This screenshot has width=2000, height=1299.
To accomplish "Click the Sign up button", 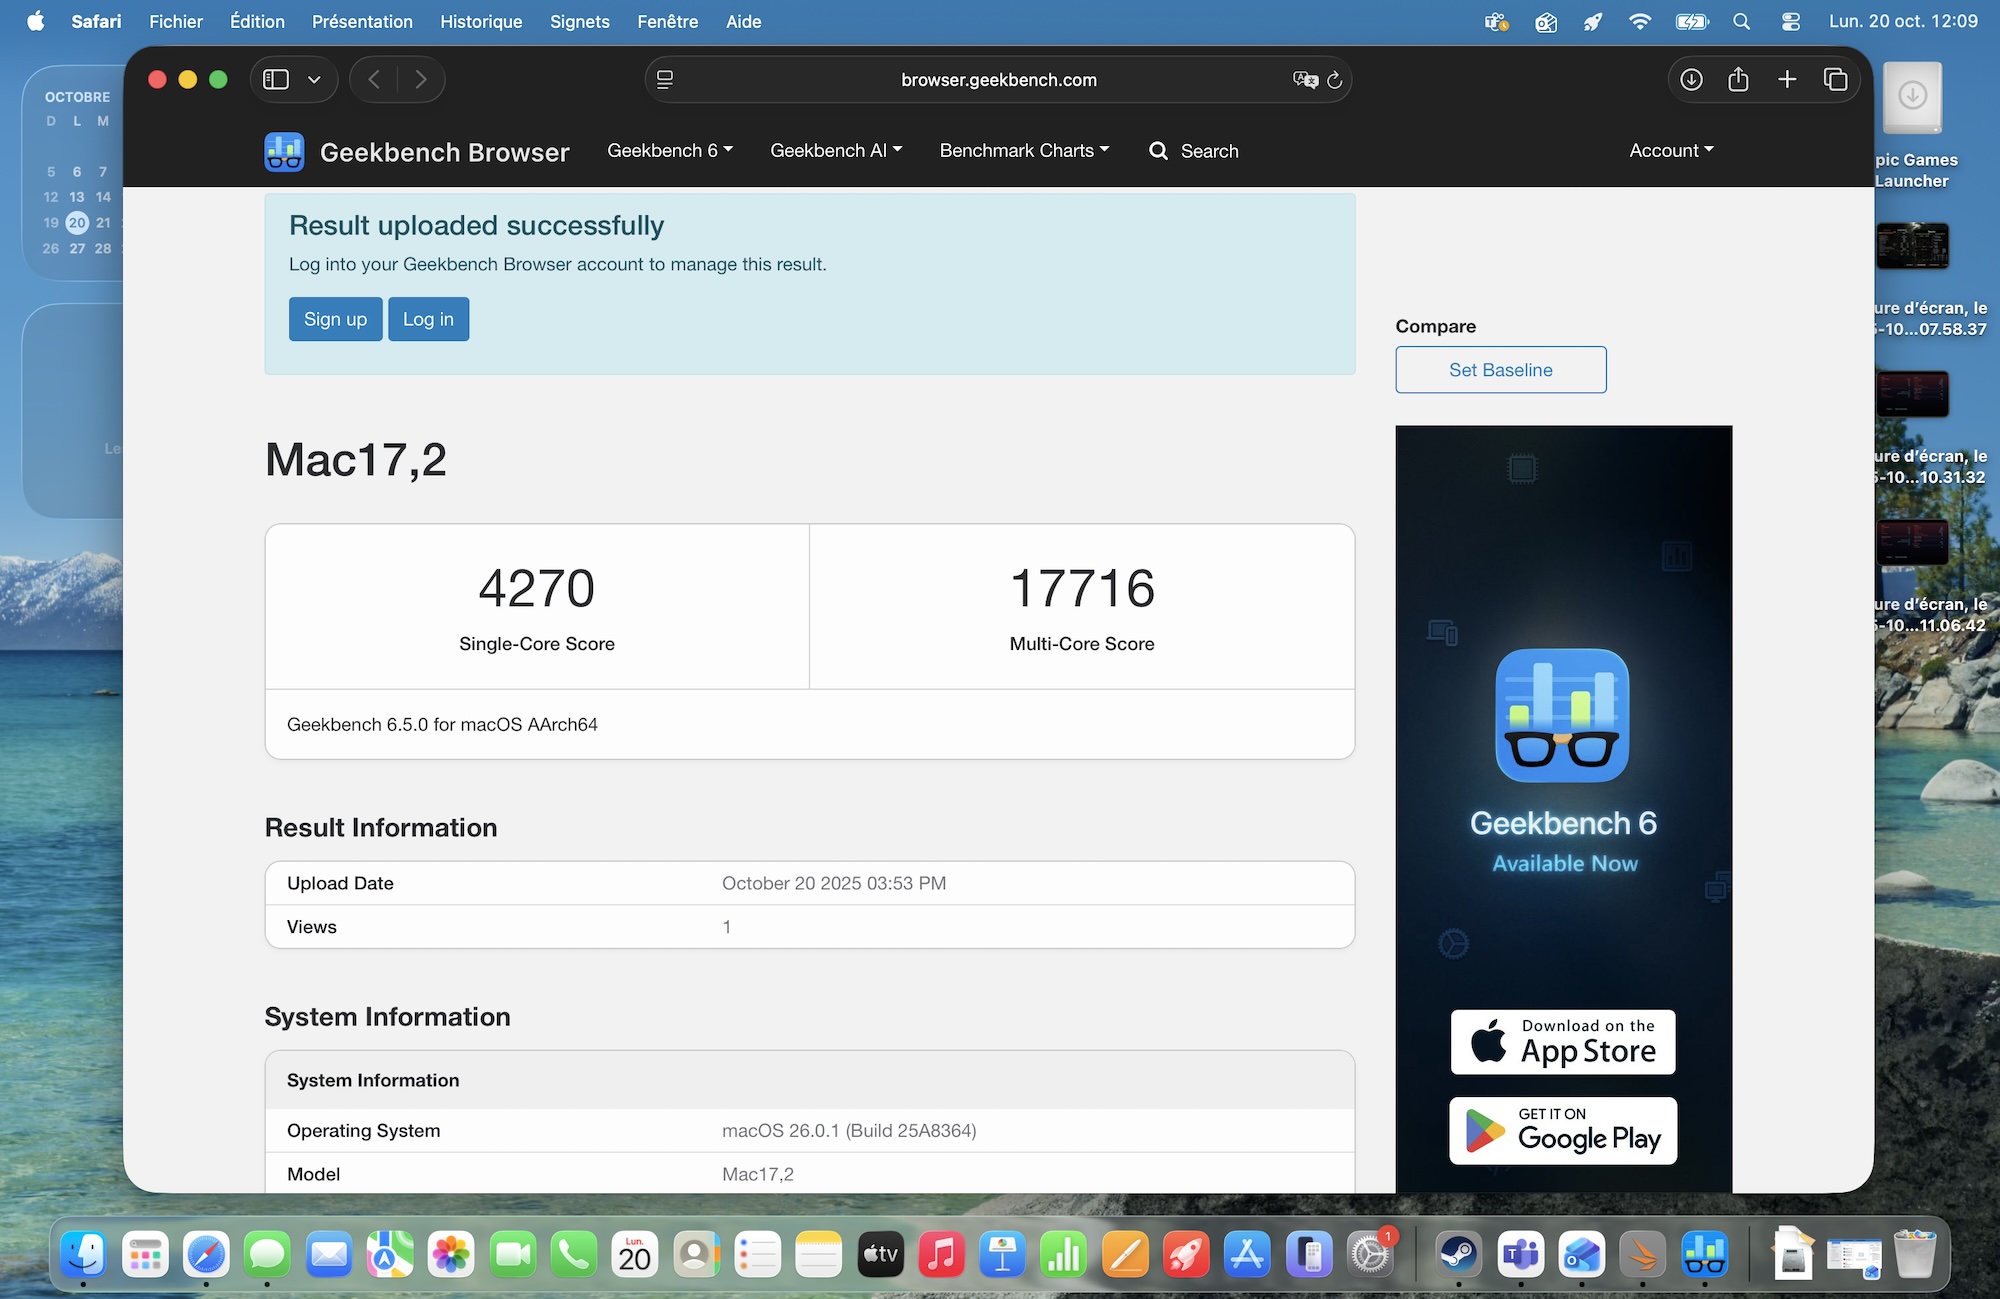I will click(x=335, y=319).
